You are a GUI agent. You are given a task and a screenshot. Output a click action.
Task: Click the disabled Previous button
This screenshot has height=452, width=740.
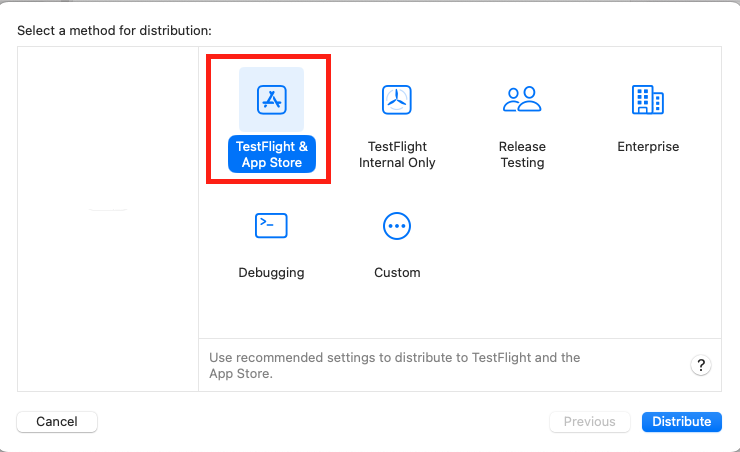point(589,421)
